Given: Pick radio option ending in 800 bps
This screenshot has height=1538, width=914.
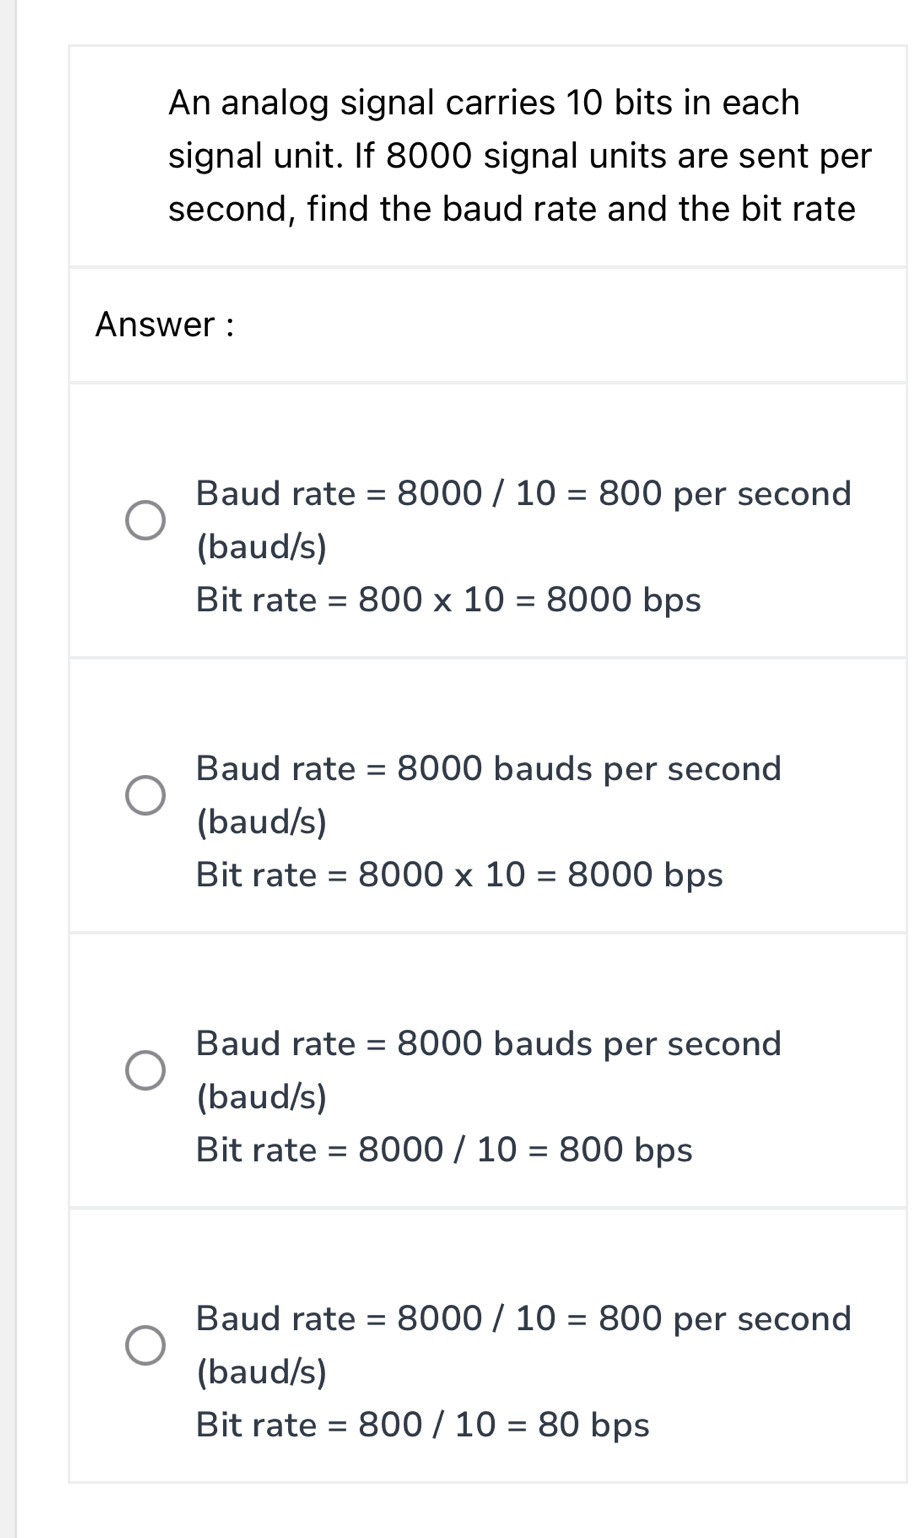Looking at the screenshot, I should [x=145, y=1070].
